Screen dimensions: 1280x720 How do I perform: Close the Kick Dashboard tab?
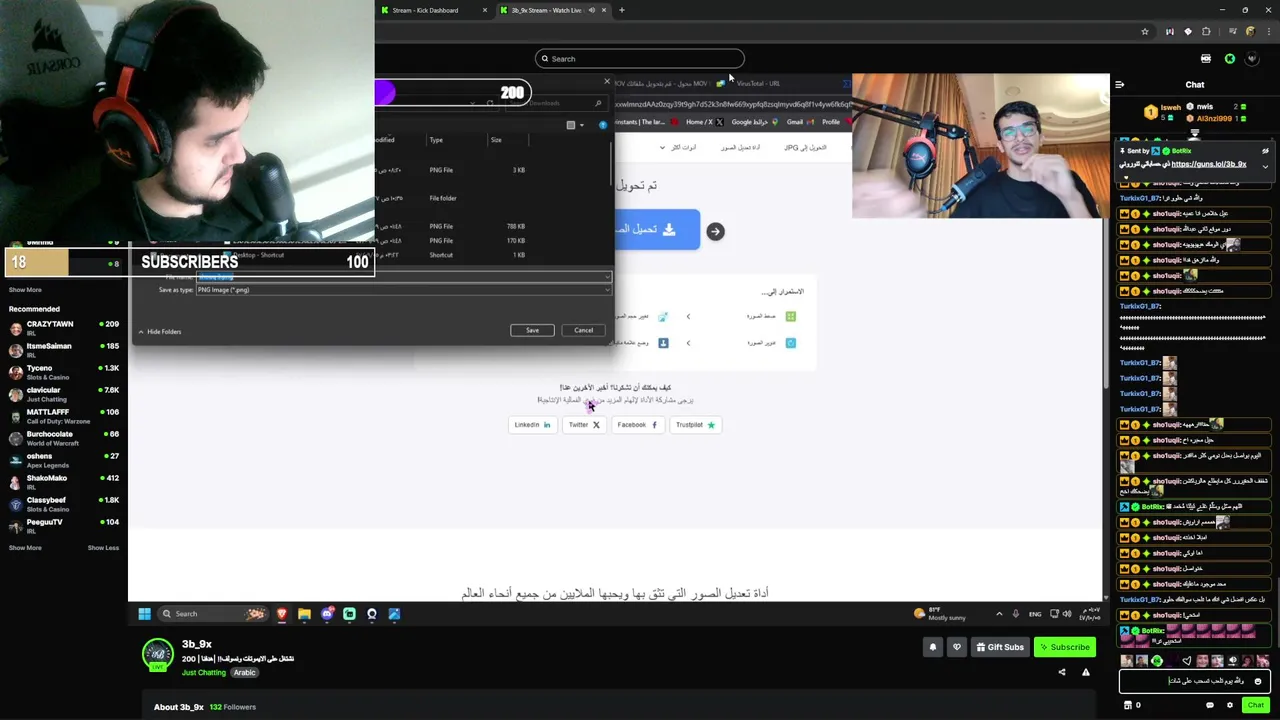(x=485, y=10)
